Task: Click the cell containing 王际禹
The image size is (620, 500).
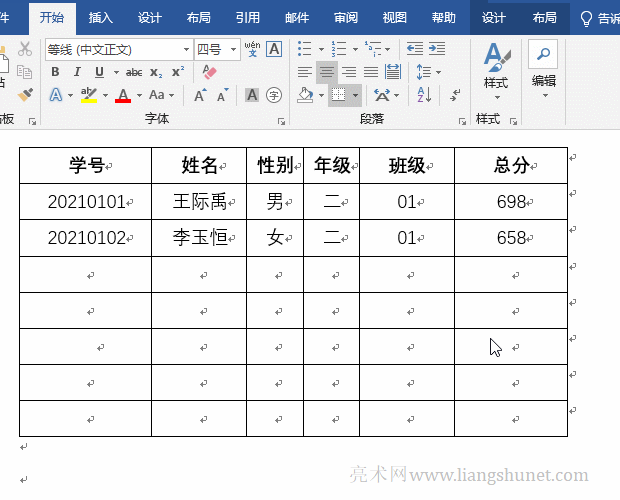Action: pos(199,202)
